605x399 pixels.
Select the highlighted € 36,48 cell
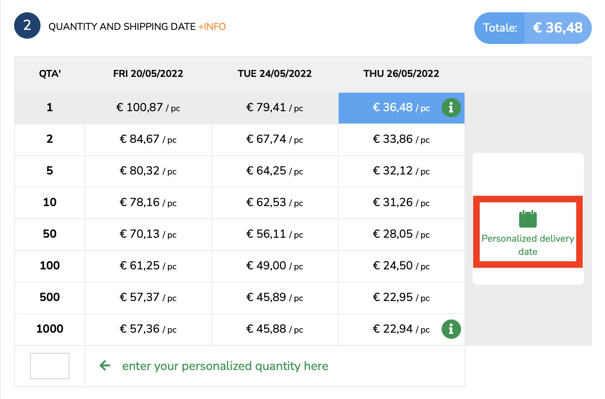point(401,108)
